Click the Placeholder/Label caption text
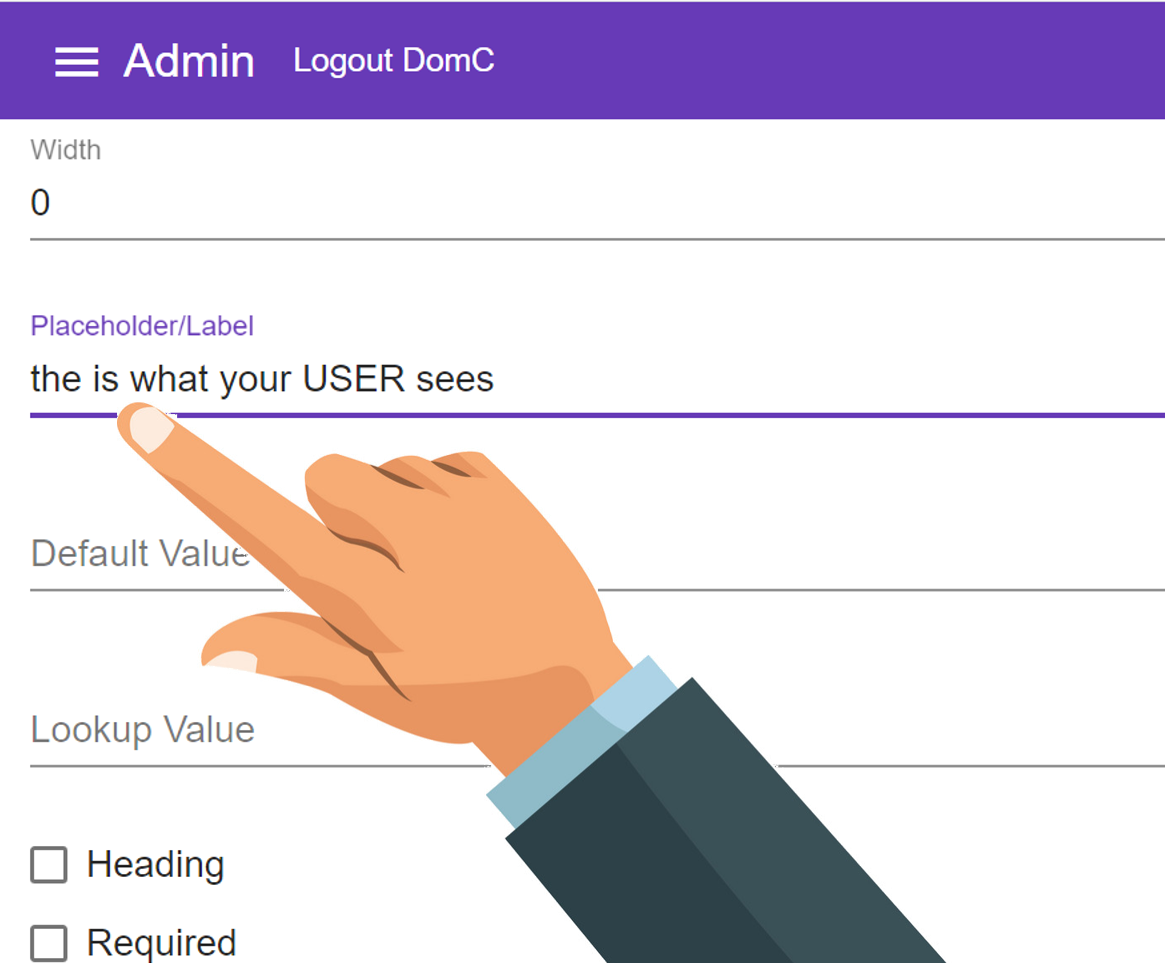Screen dimensions: 1165x963 (x=142, y=326)
